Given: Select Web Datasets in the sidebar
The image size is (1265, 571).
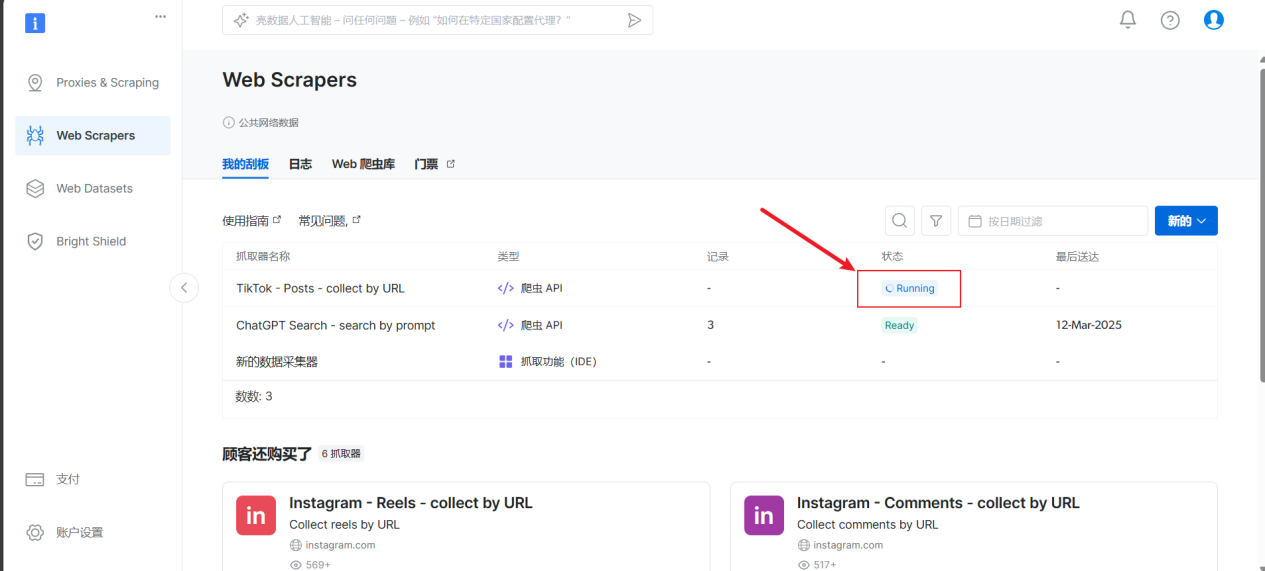Looking at the screenshot, I should pyautogui.click(x=93, y=188).
